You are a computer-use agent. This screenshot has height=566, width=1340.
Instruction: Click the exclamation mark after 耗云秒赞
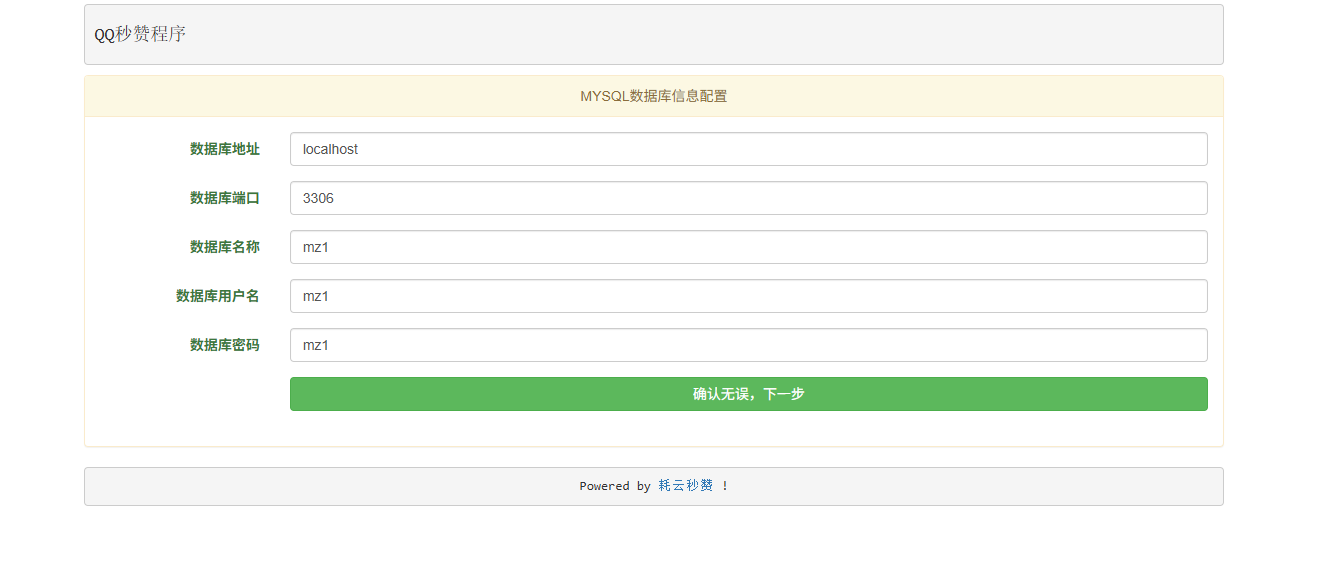click(725, 486)
